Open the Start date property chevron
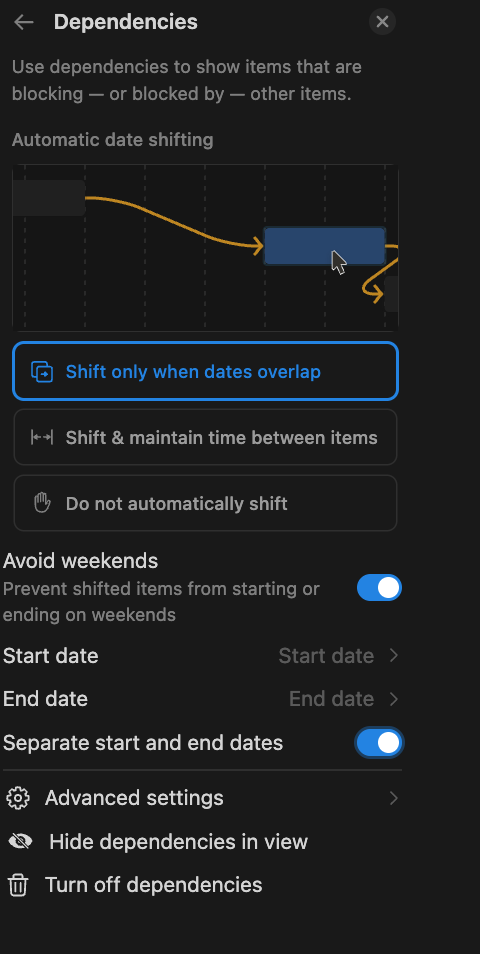Viewport: 480px width, 954px height. pyautogui.click(x=394, y=655)
